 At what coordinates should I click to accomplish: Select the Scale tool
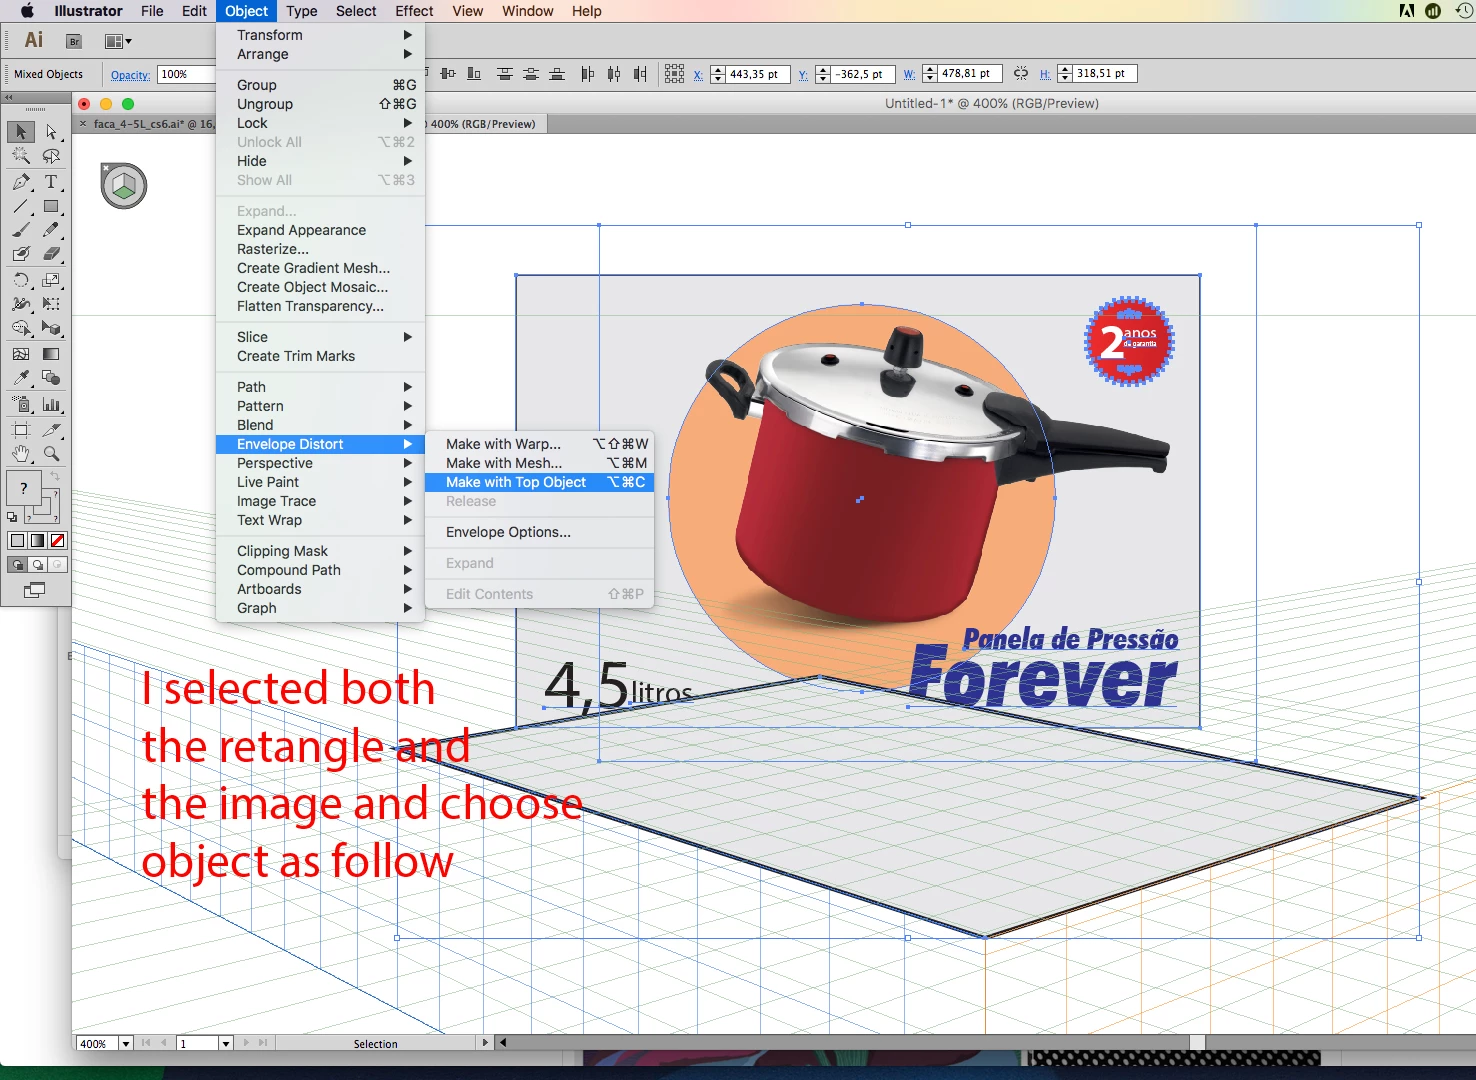[51, 280]
